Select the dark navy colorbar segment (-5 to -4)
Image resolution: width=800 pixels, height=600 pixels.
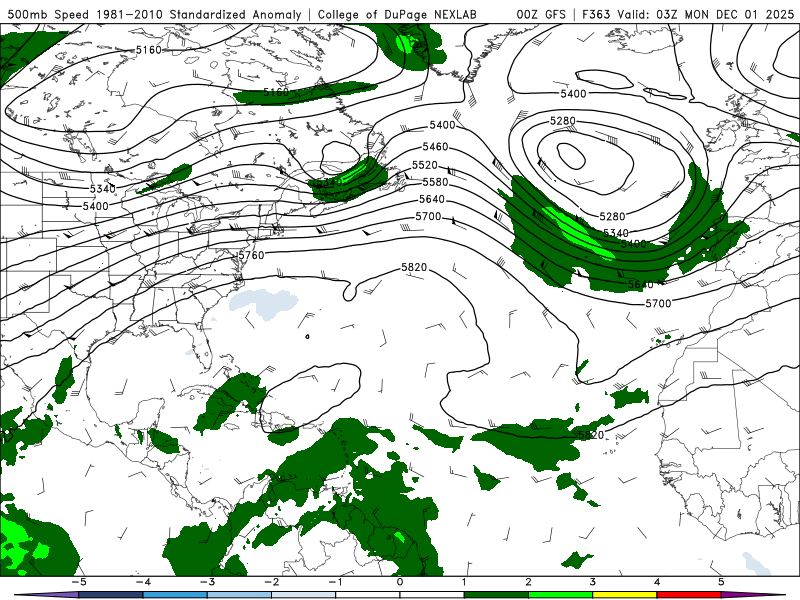click(x=111, y=595)
